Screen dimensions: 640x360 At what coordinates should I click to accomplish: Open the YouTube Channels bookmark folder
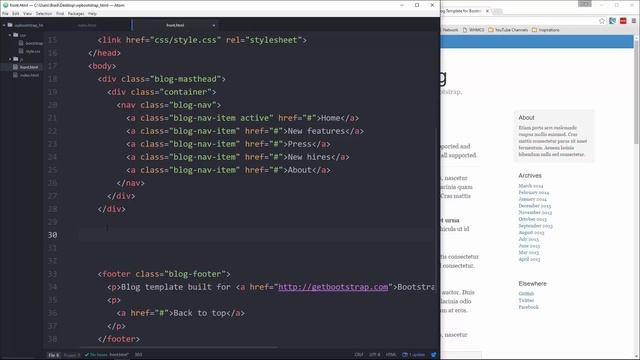[508, 30]
